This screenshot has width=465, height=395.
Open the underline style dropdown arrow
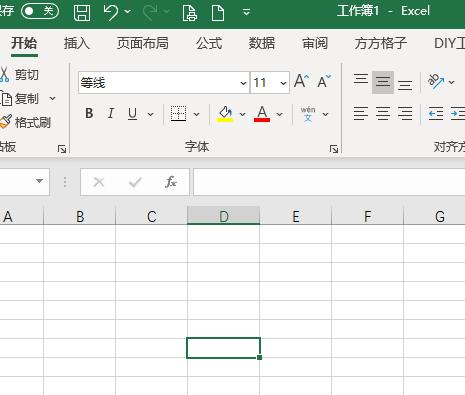(151, 114)
